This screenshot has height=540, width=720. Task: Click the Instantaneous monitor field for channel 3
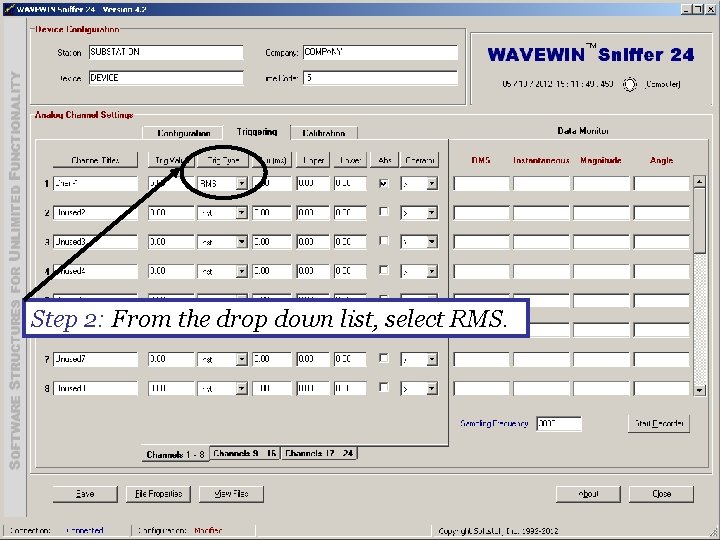541,242
